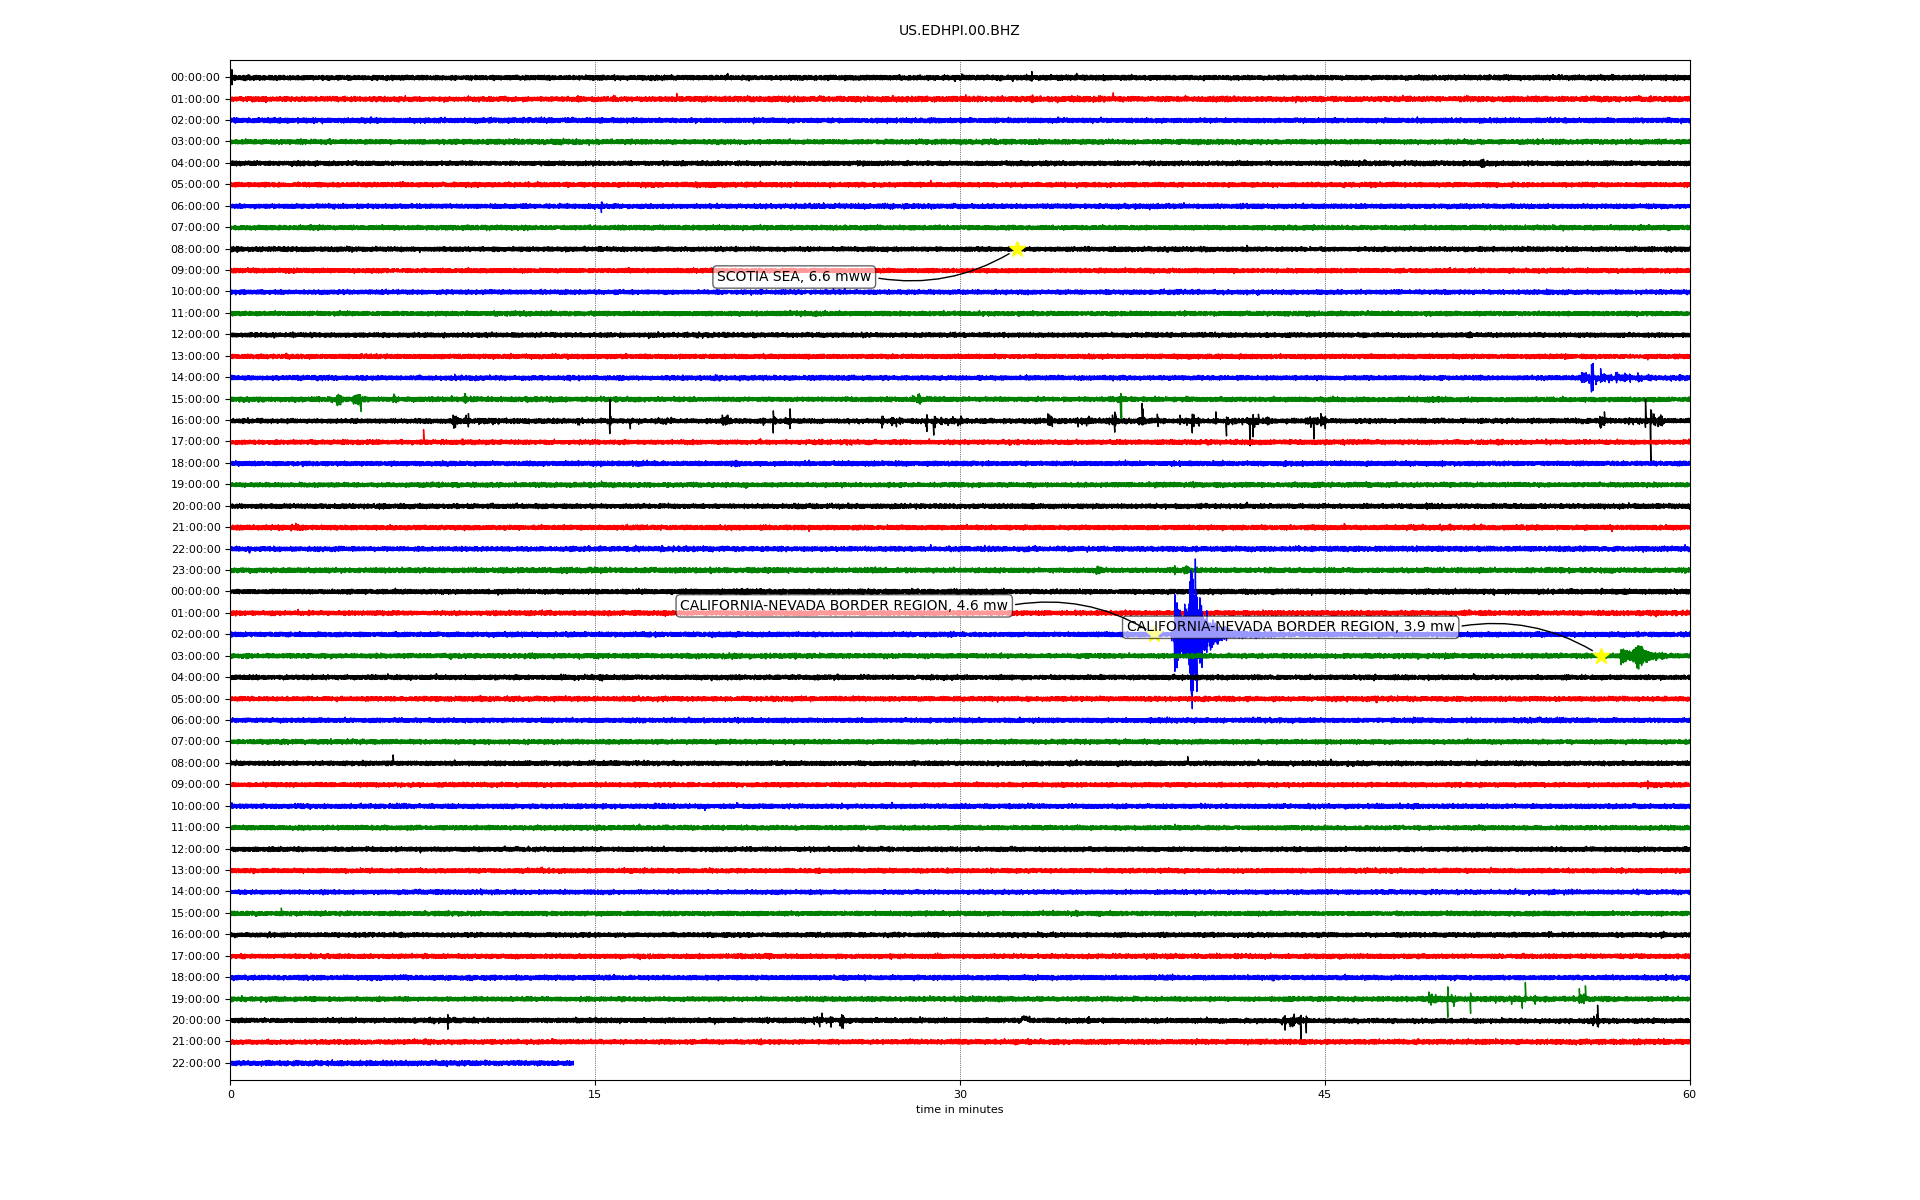Click the x-axis tick label '30'
Viewport: 1920px width, 1200px height.
(x=960, y=1094)
